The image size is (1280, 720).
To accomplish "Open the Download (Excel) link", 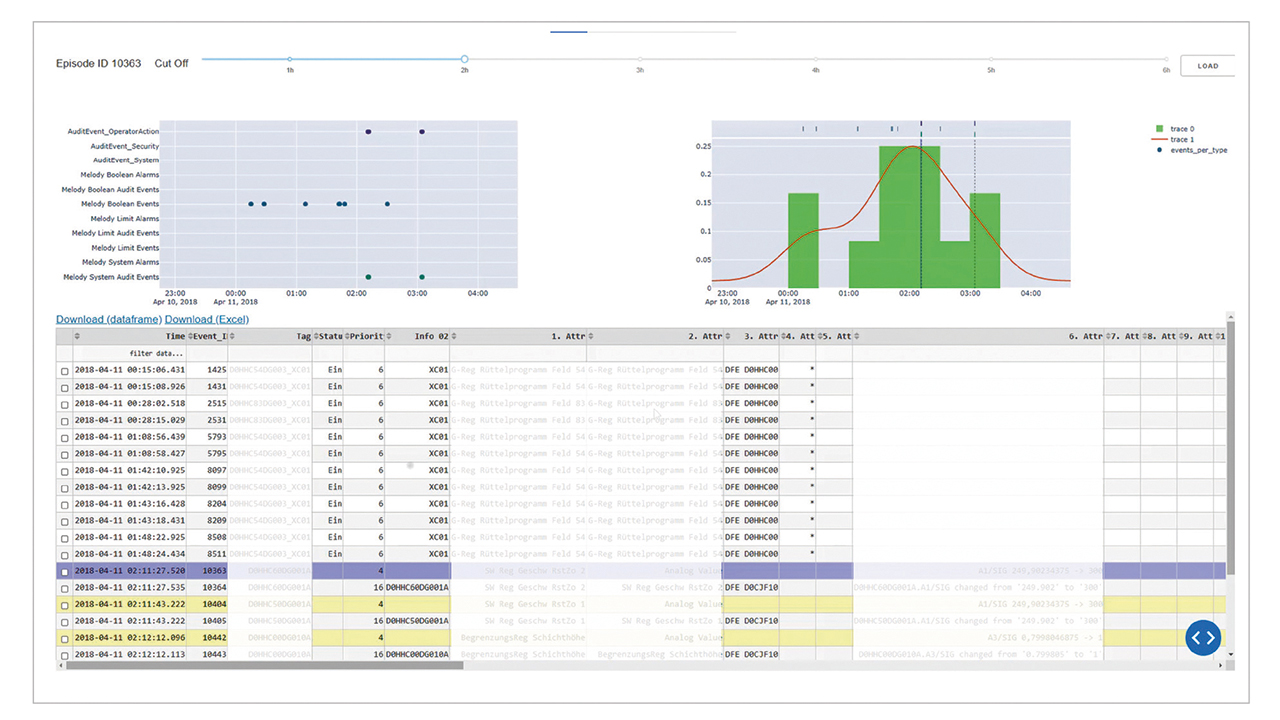I will pos(207,319).
